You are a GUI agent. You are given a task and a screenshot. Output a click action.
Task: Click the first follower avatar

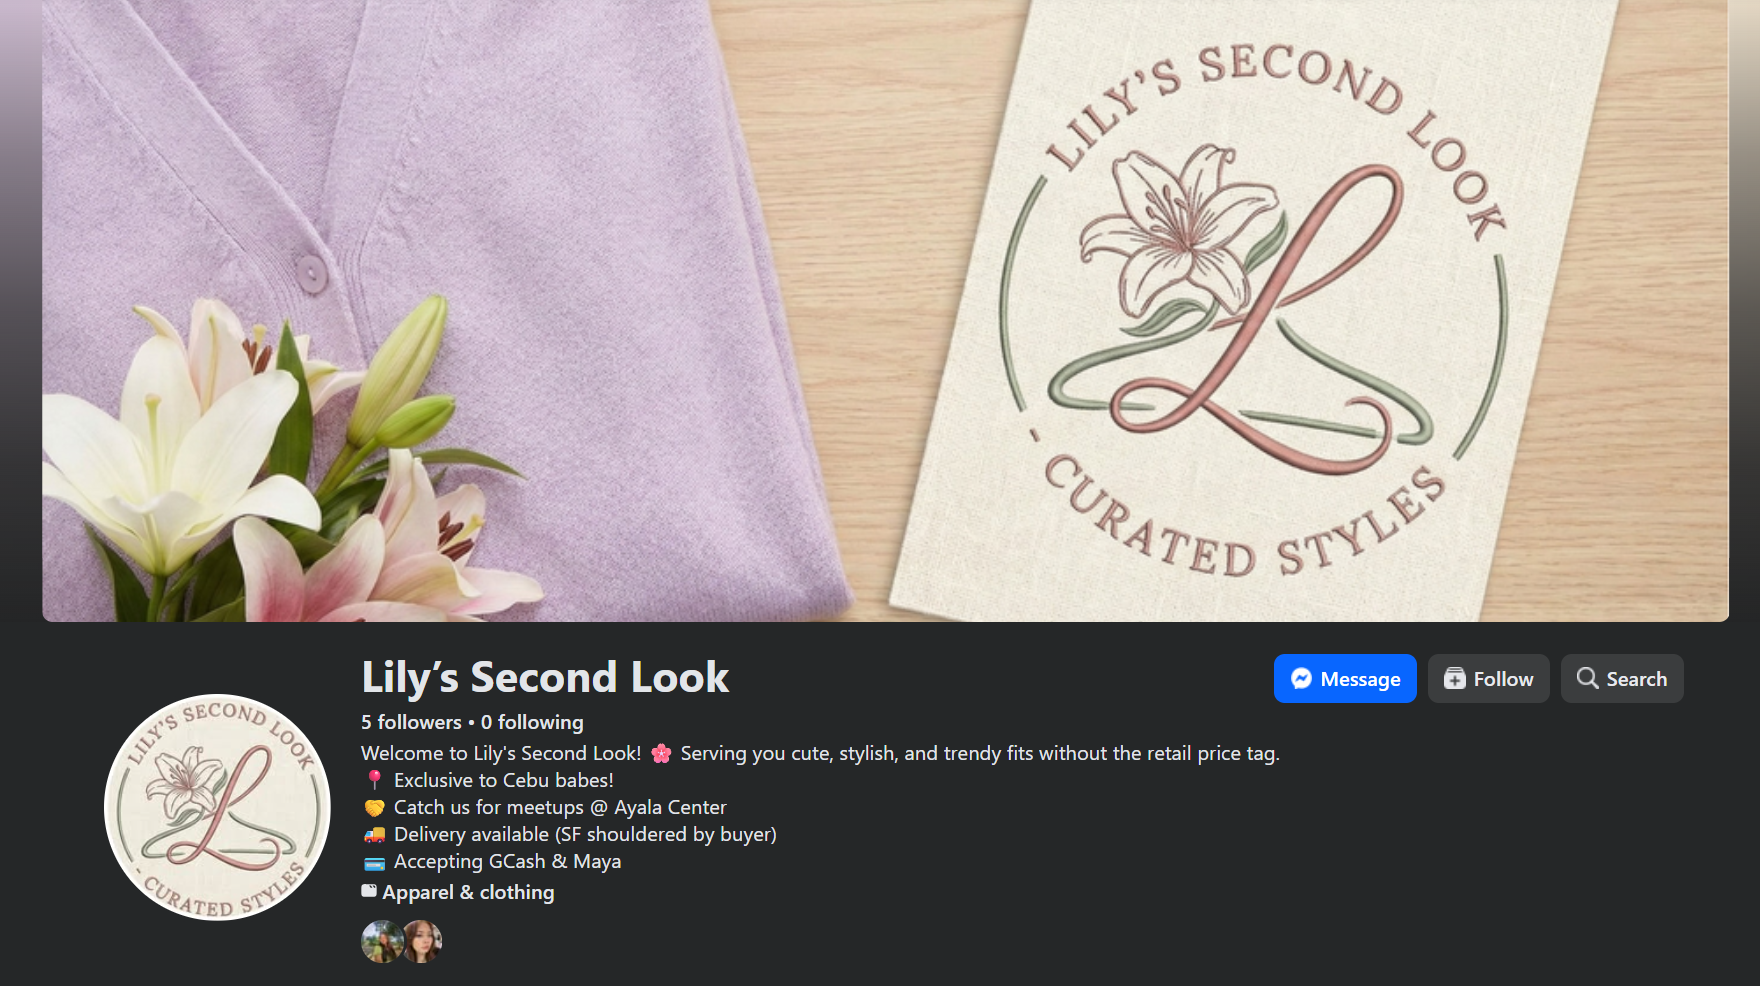(381, 942)
